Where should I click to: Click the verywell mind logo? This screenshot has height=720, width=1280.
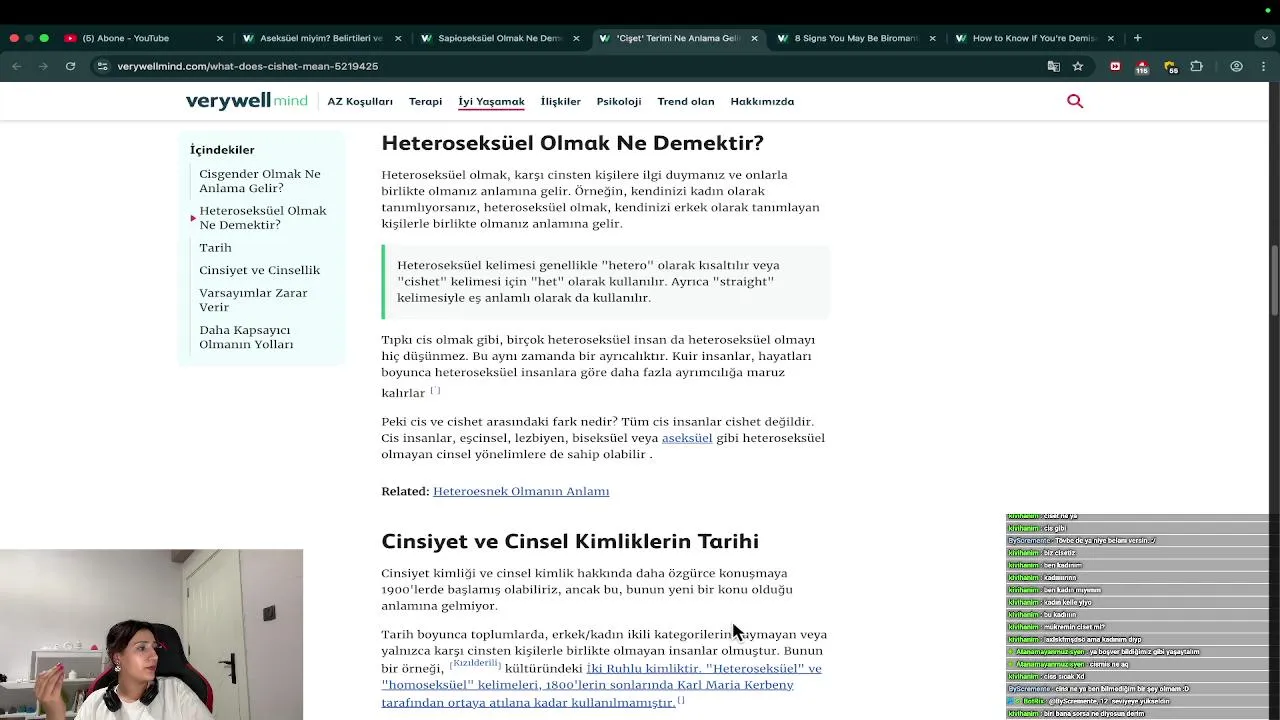[247, 101]
